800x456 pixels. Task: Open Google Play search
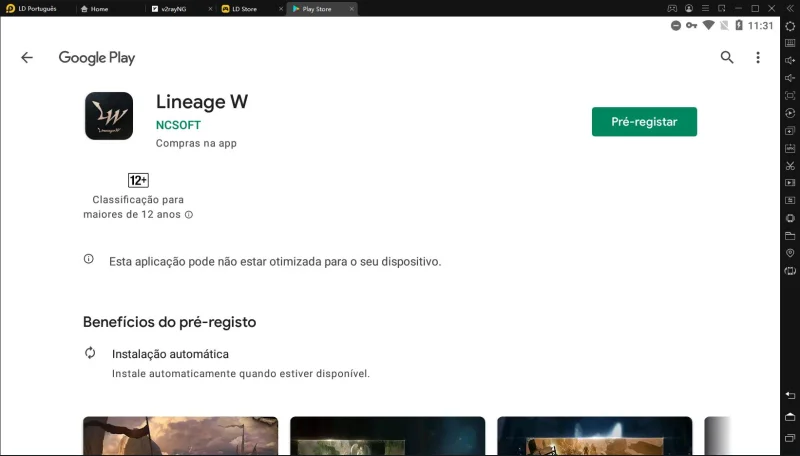[727, 57]
